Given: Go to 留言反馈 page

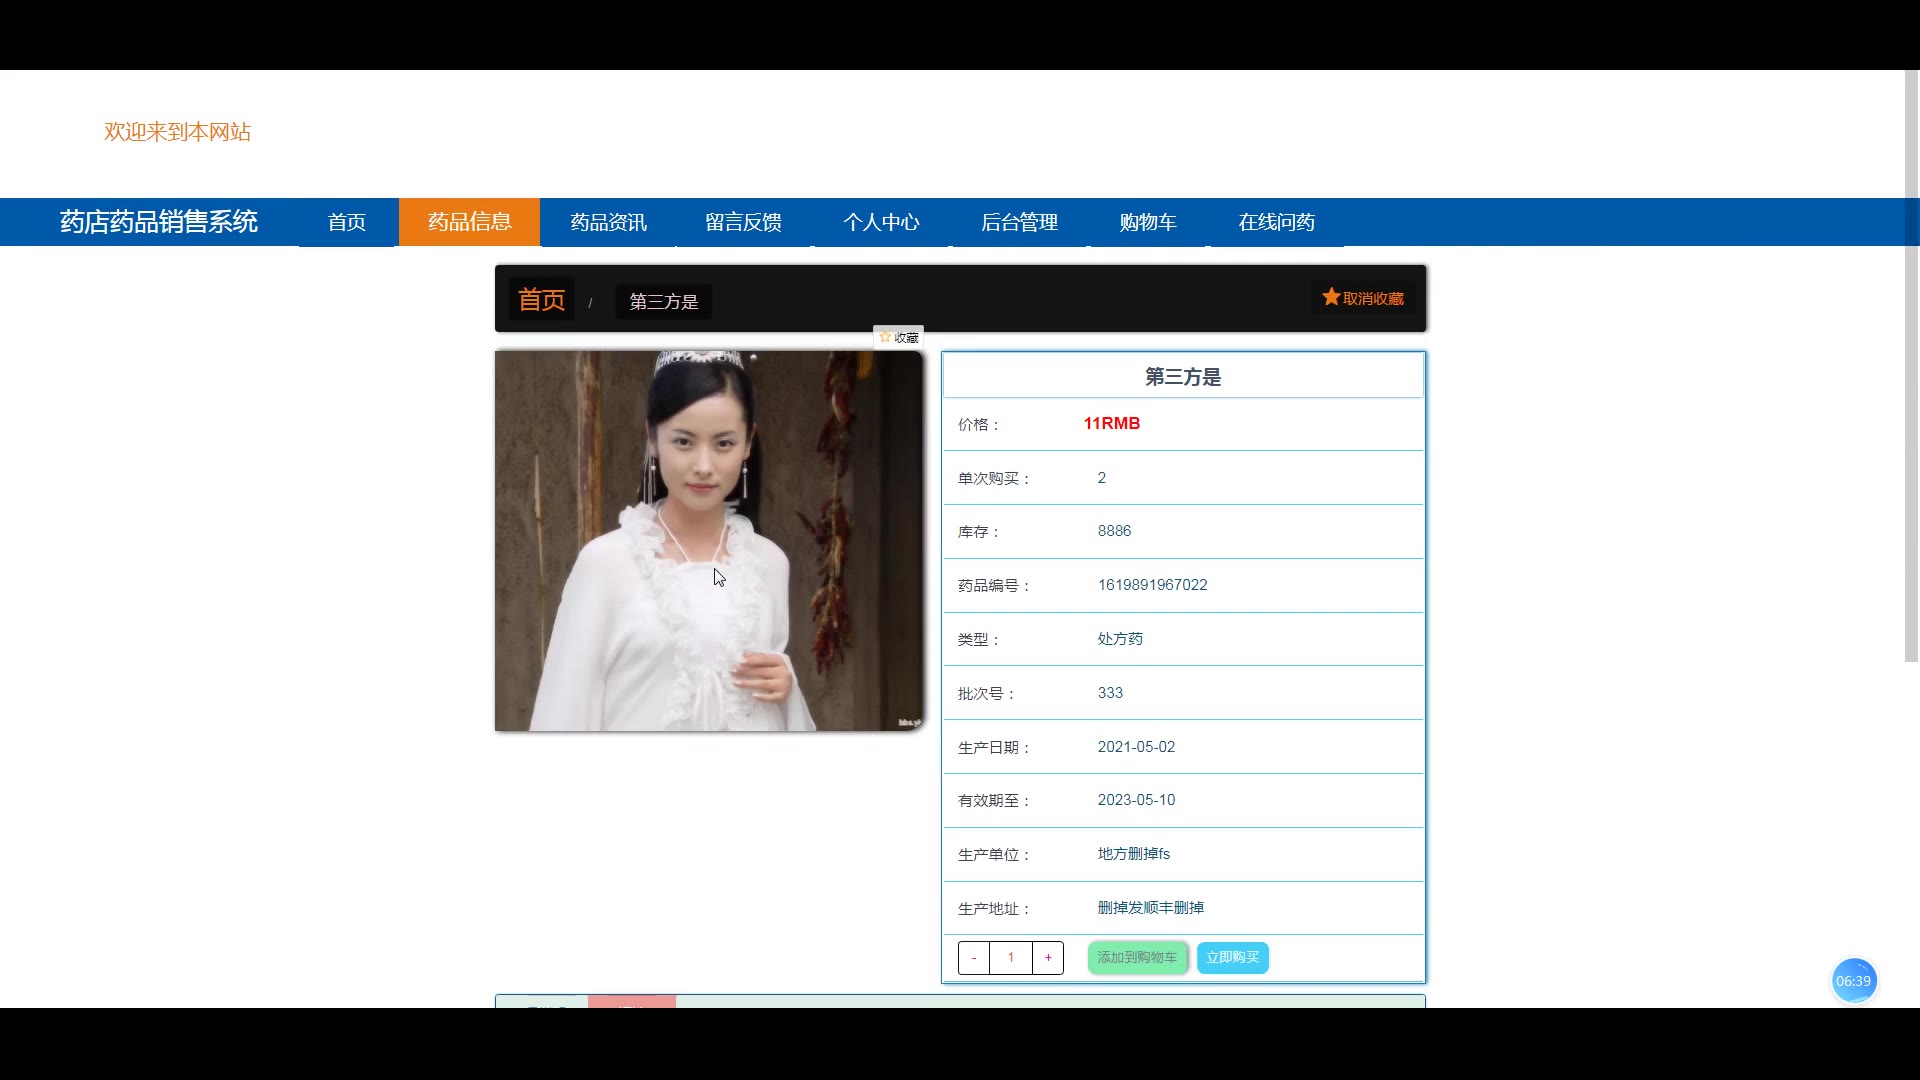Looking at the screenshot, I should coord(743,222).
